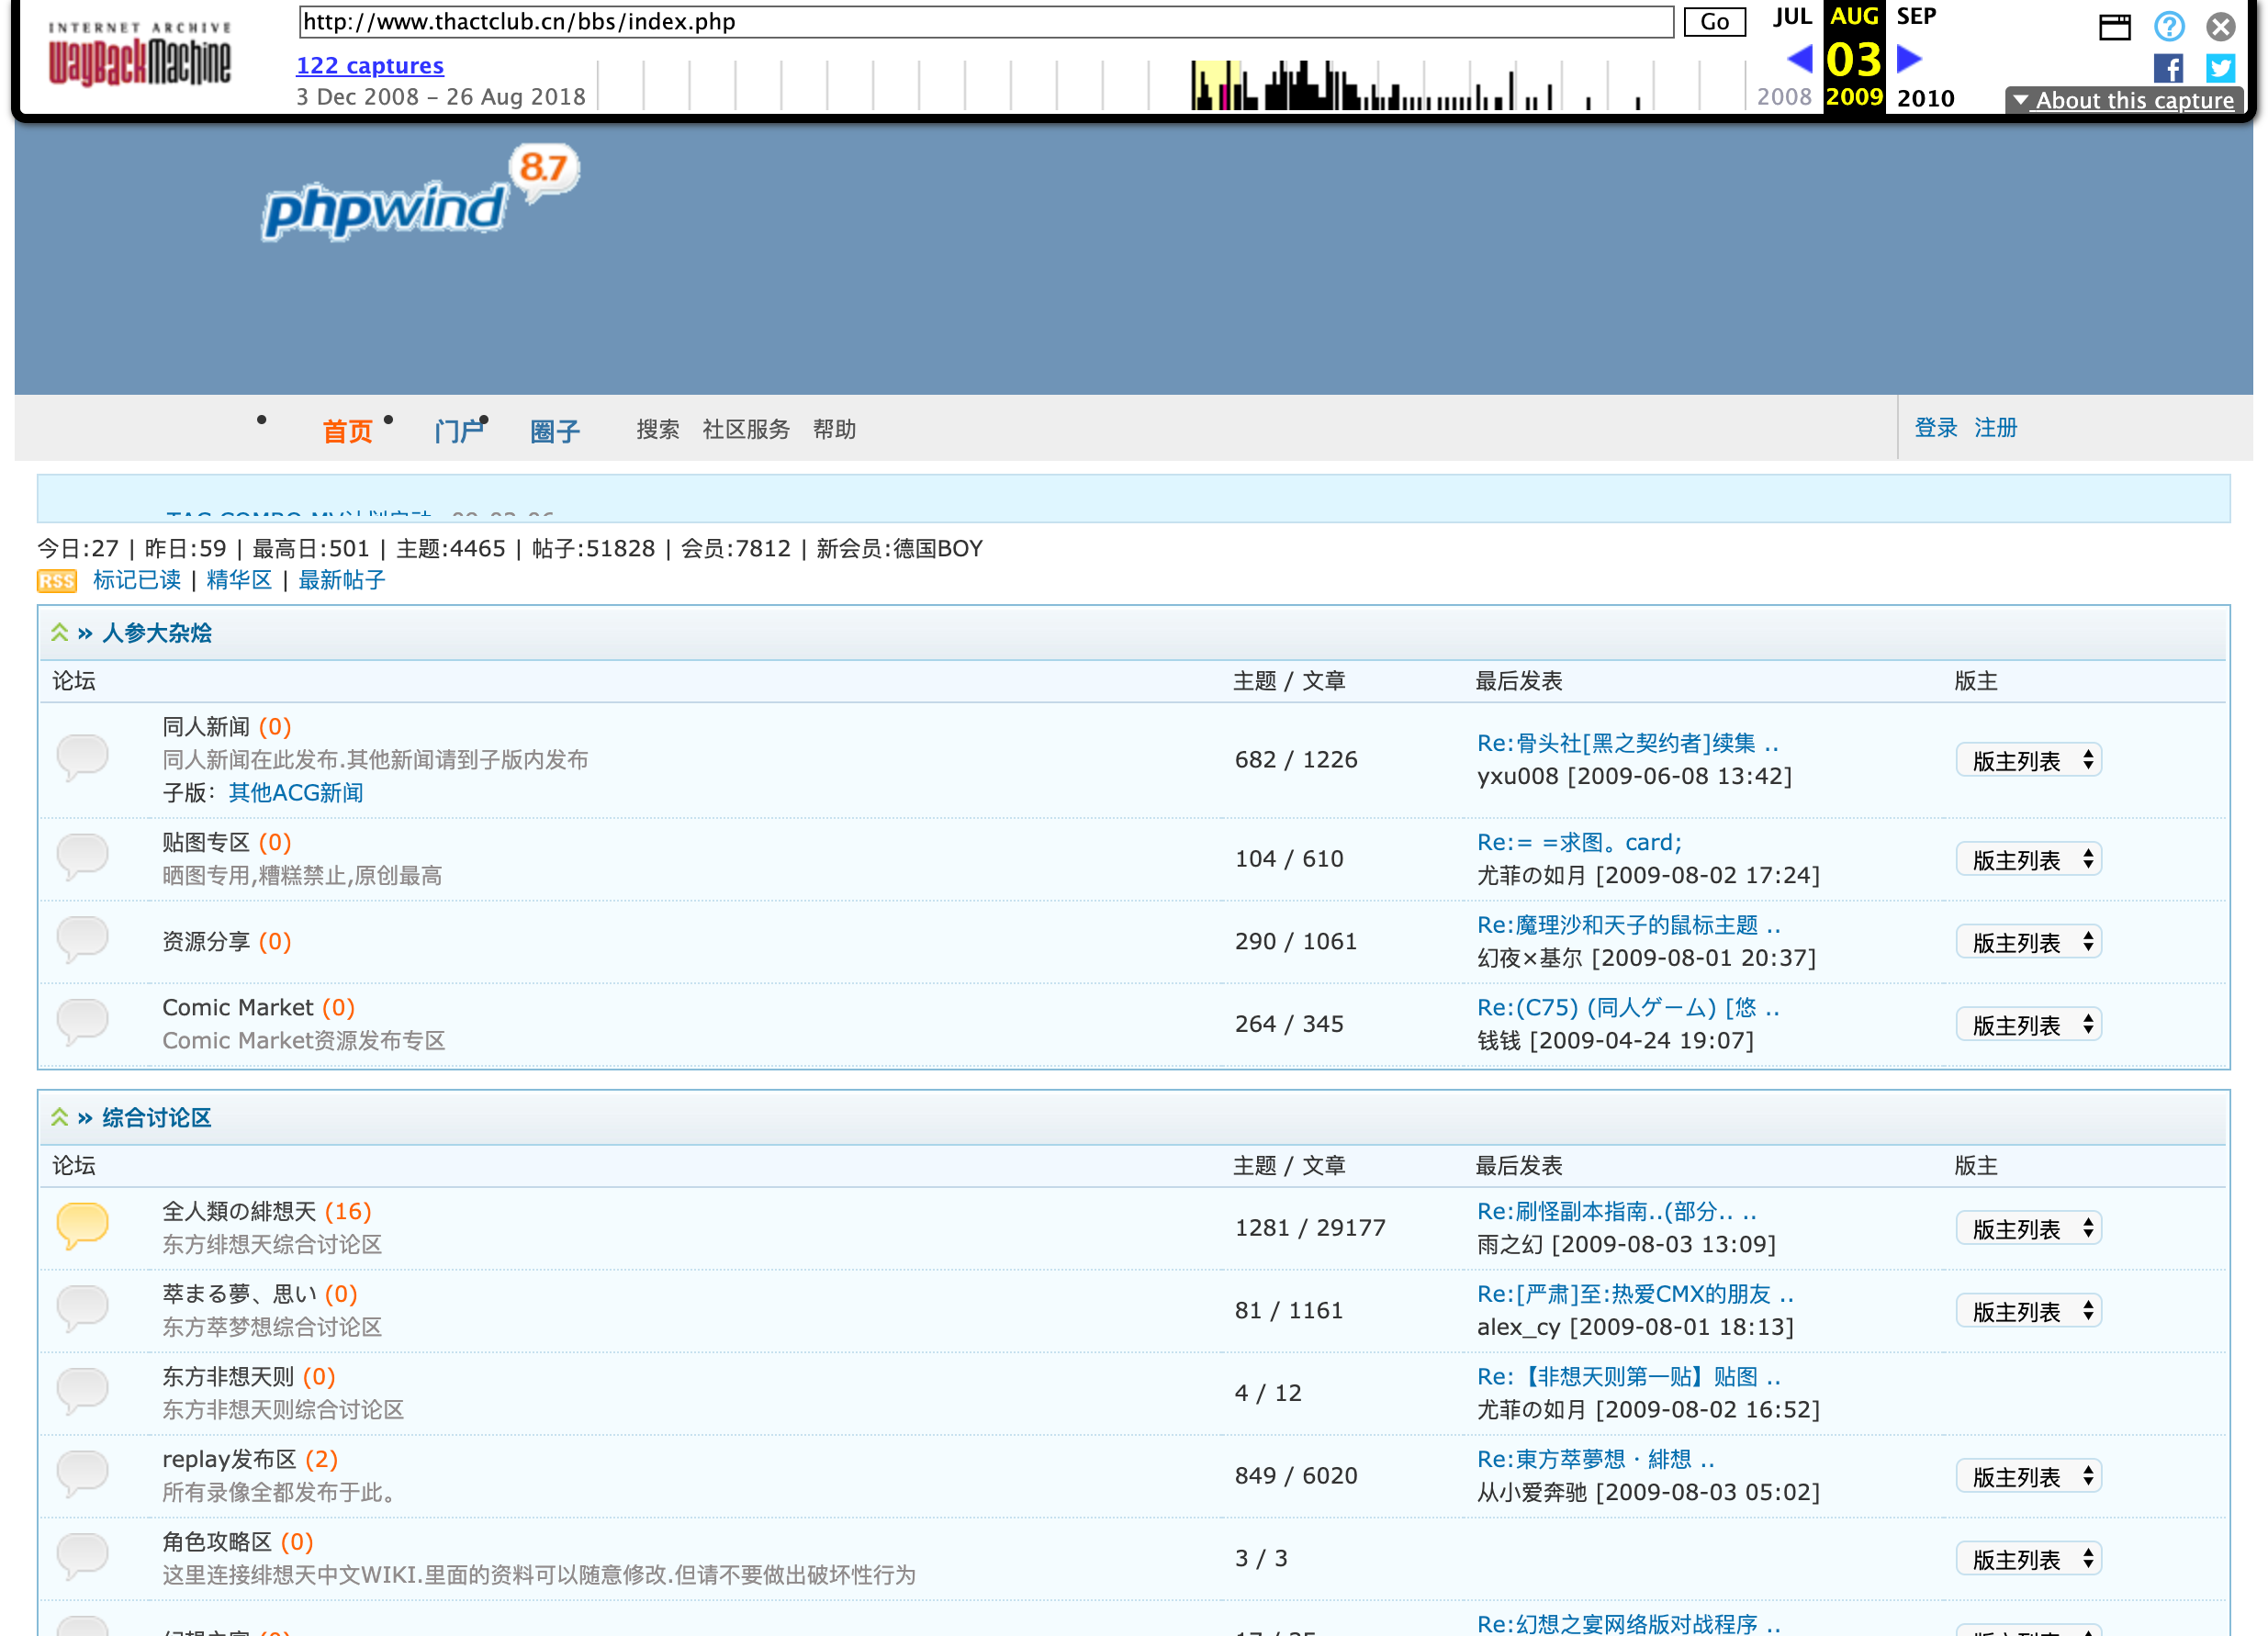The width and height of the screenshot is (2268, 1636).
Task: Select SEP month in capture calendar
Action: click(x=1916, y=16)
